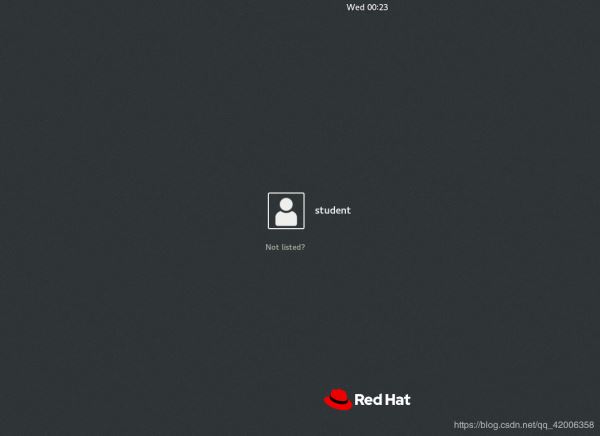
Task: Click the blog.csdn.net watermark URL
Action: tap(524, 425)
